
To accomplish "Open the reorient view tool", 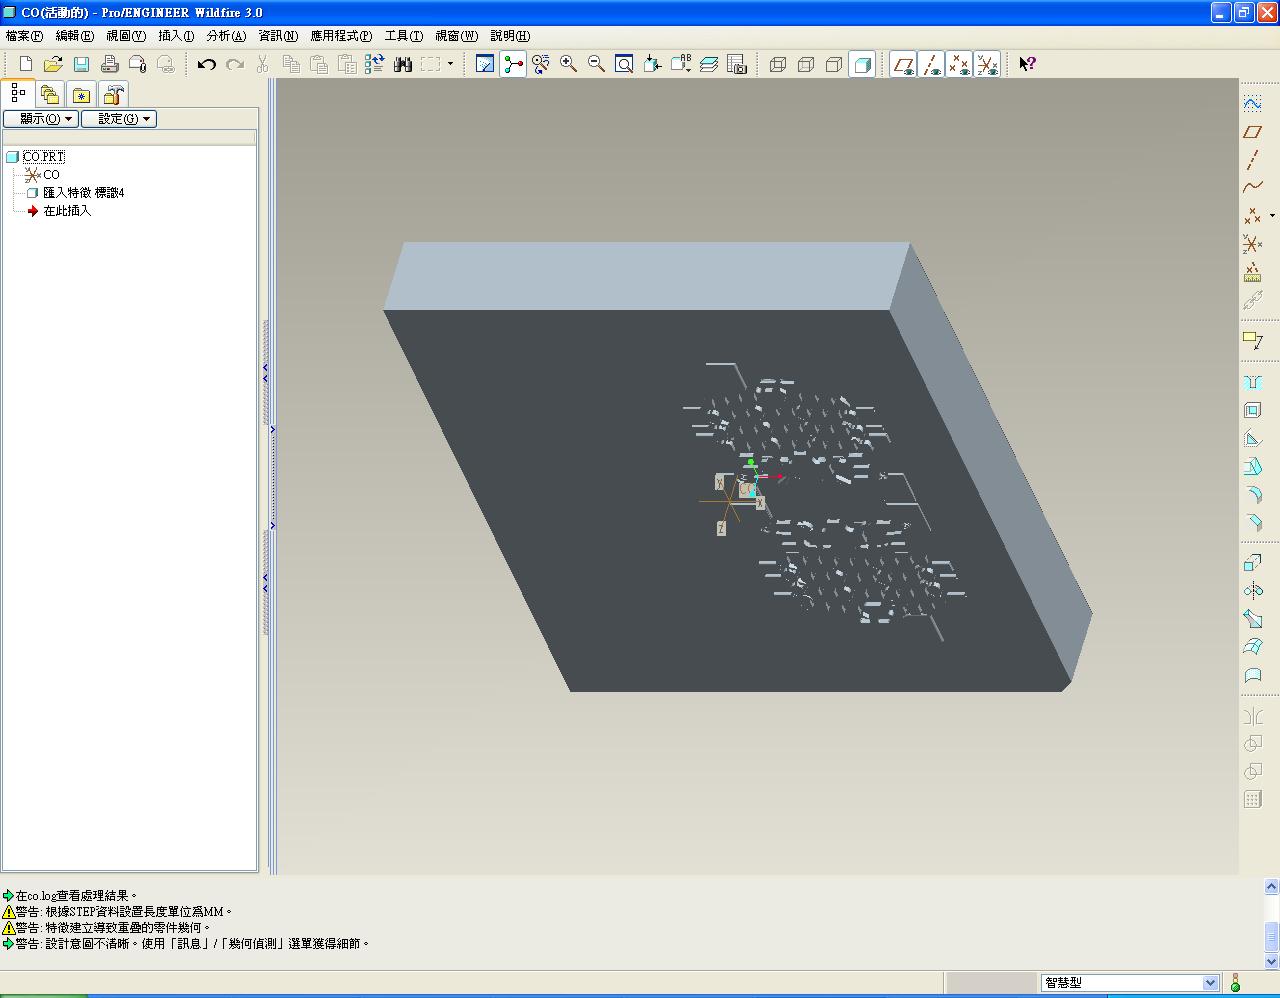I will (x=652, y=64).
